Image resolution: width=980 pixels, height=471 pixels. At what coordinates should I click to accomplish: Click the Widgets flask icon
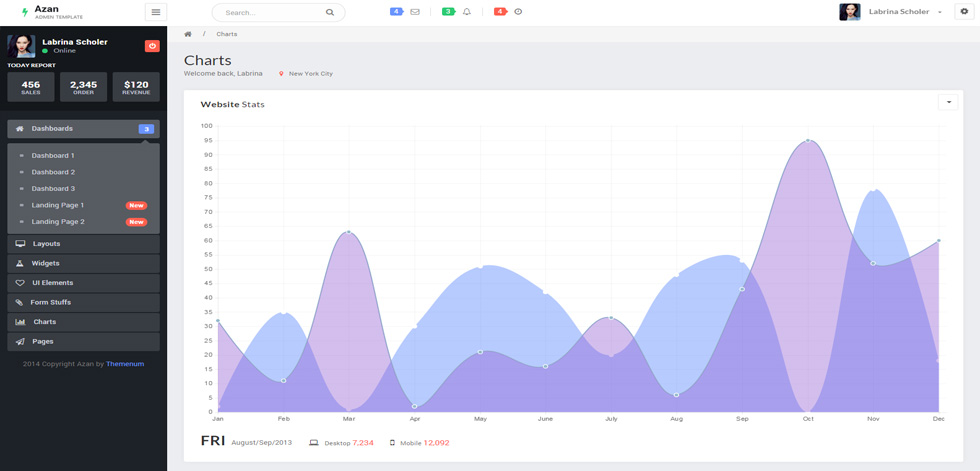pos(20,264)
